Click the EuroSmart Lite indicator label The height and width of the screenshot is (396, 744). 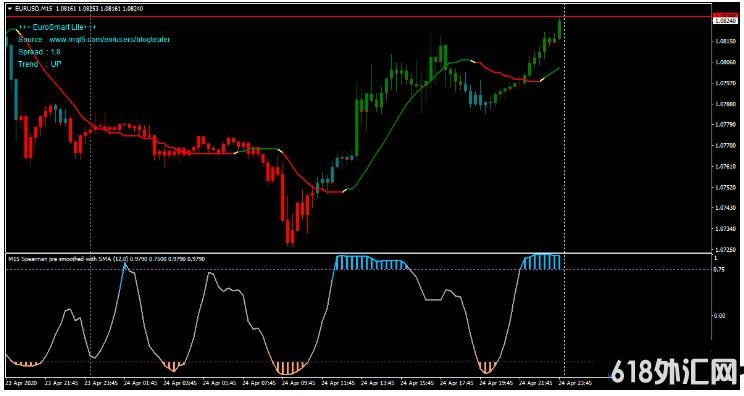click(x=57, y=27)
